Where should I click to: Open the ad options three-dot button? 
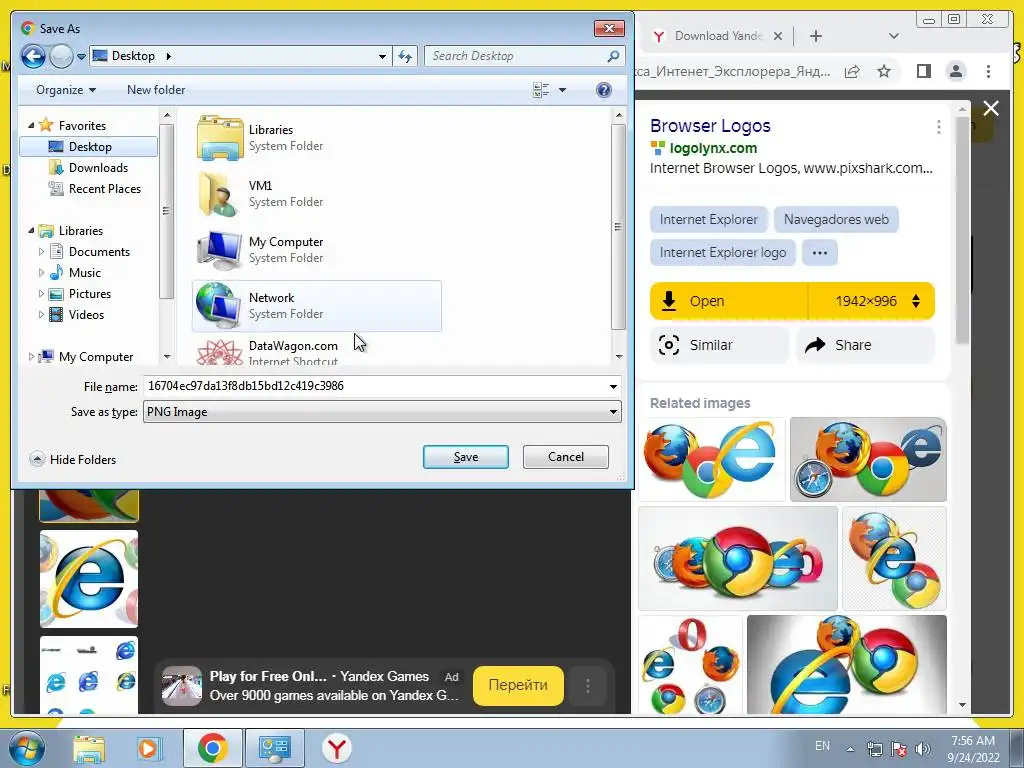(588, 686)
